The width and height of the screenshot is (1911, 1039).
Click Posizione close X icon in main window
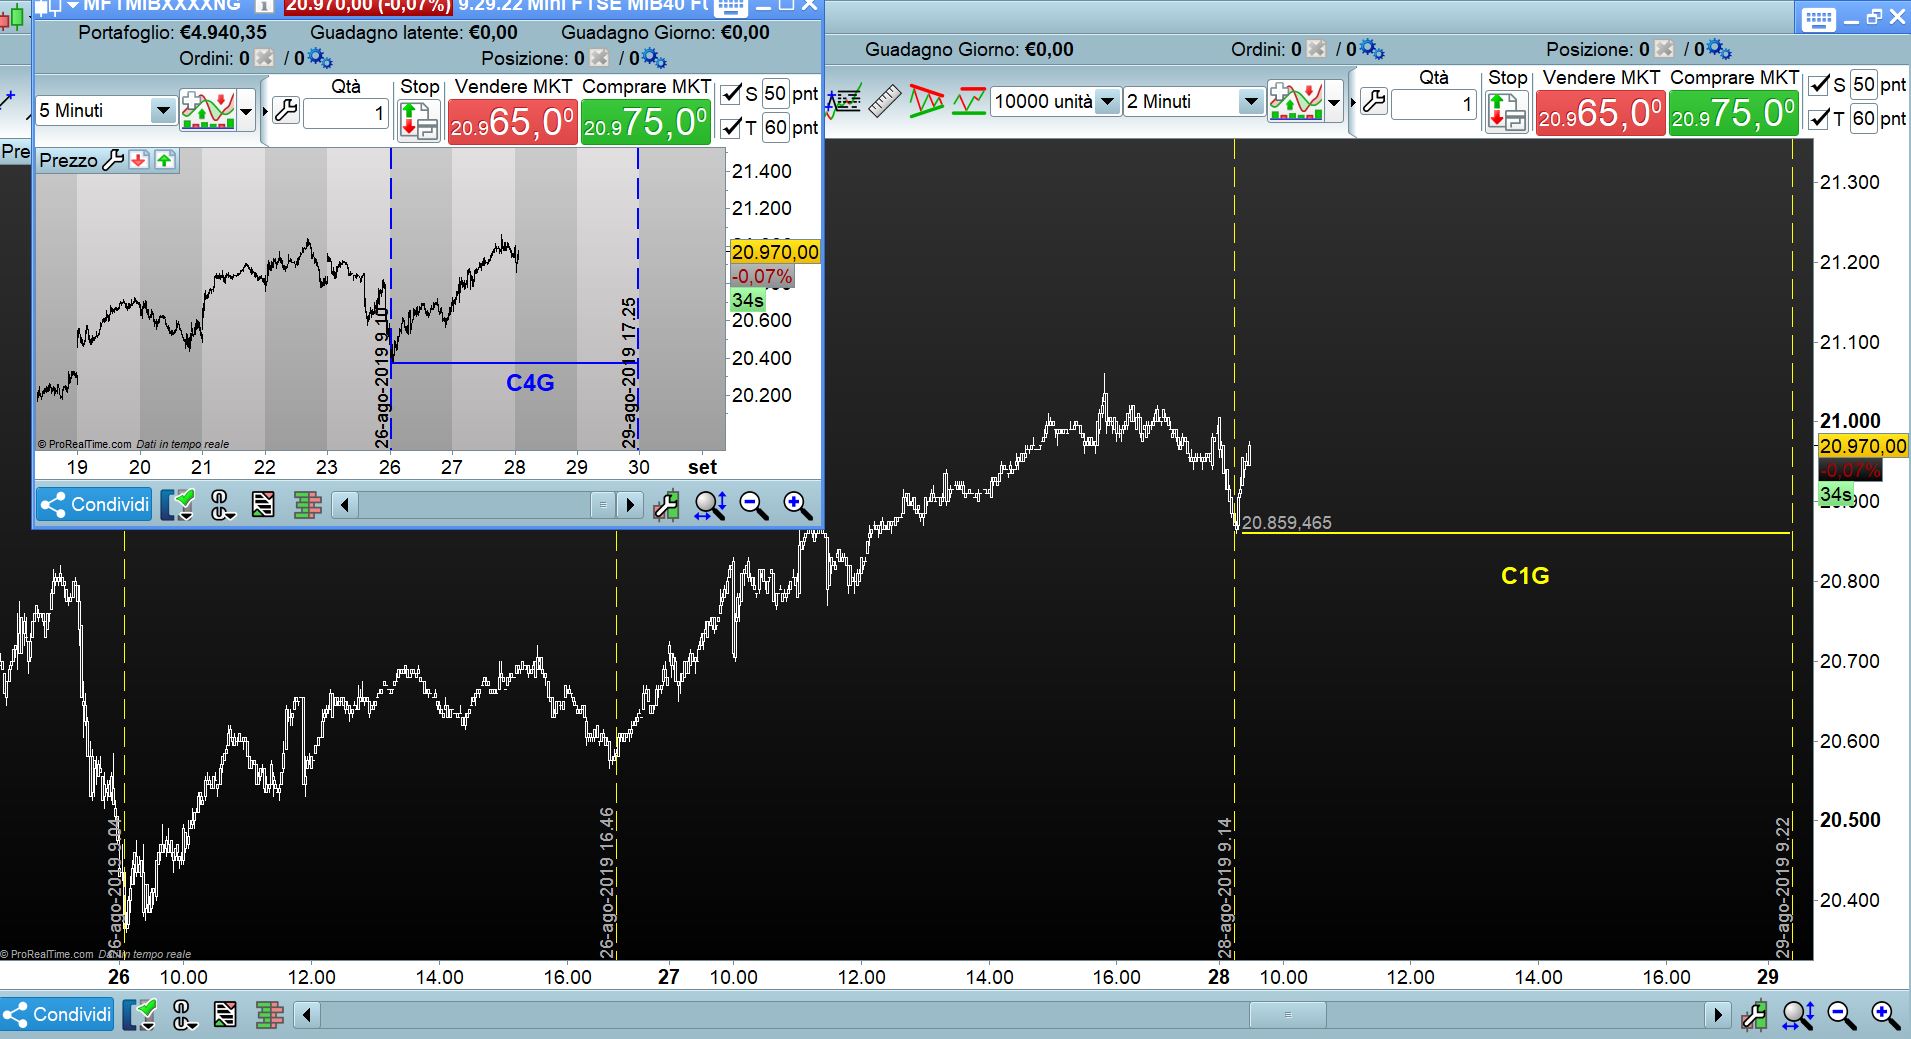[x=1664, y=49]
